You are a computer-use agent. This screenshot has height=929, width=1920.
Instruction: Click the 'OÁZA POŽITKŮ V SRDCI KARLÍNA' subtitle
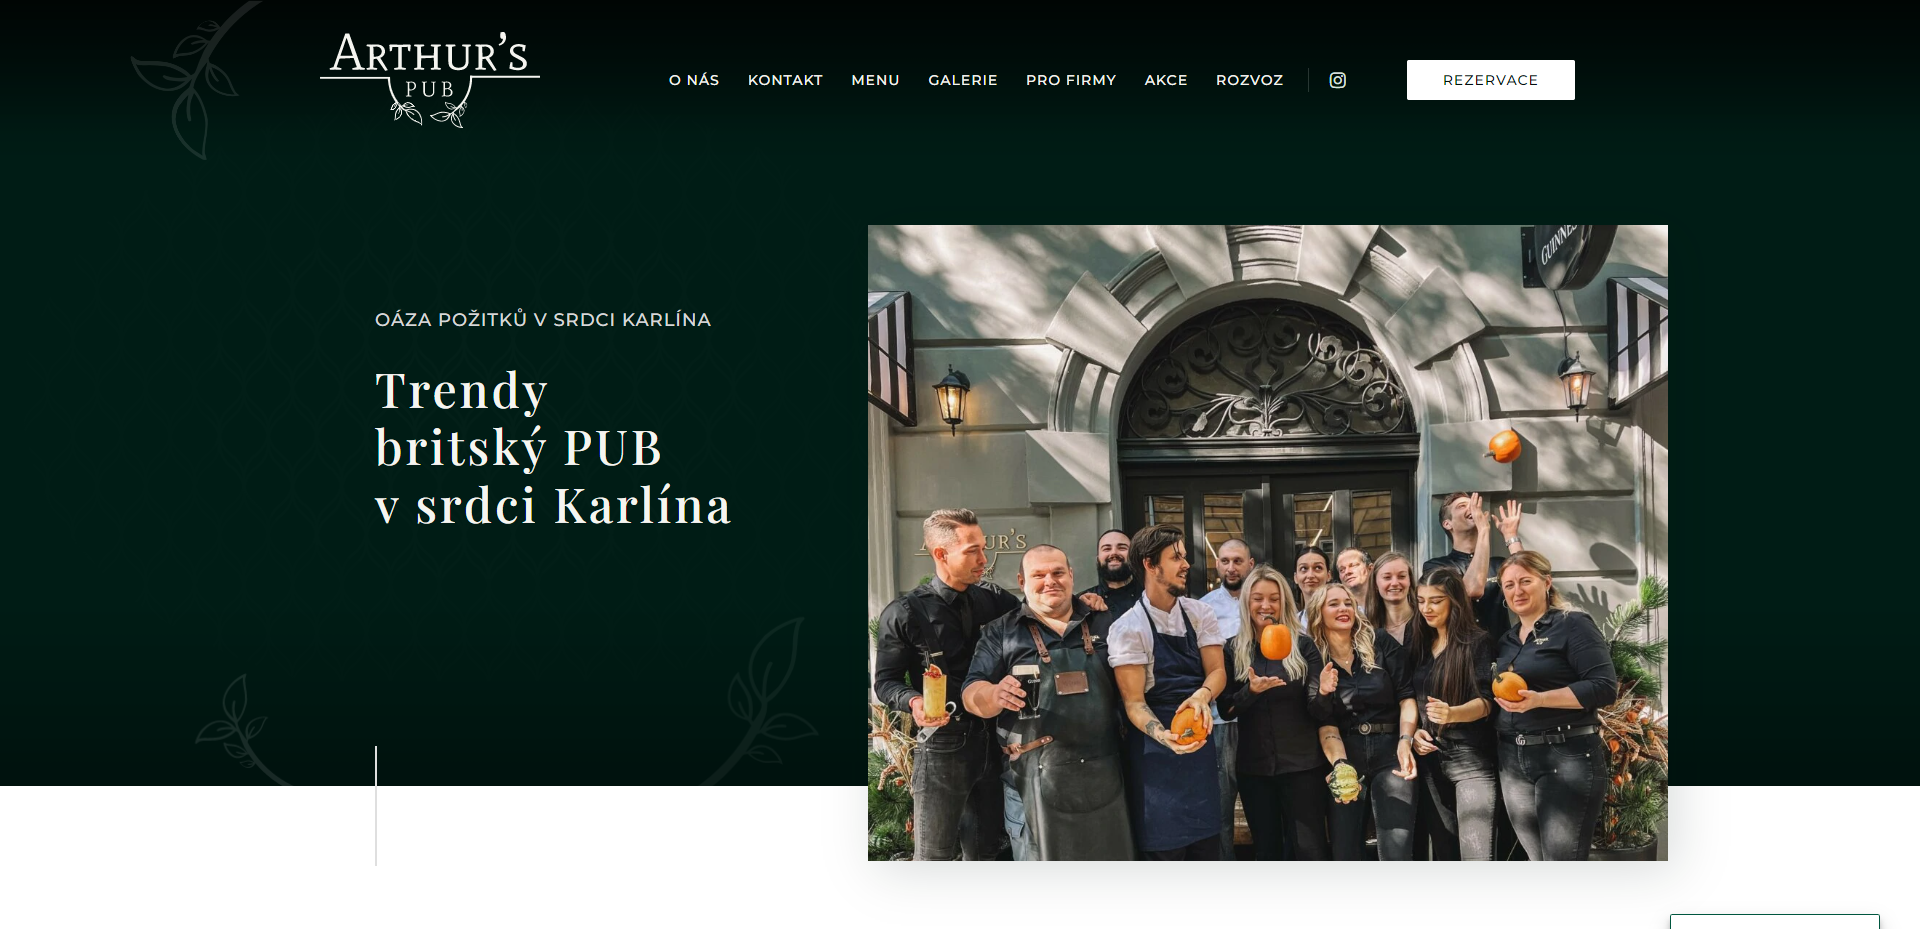(x=543, y=320)
